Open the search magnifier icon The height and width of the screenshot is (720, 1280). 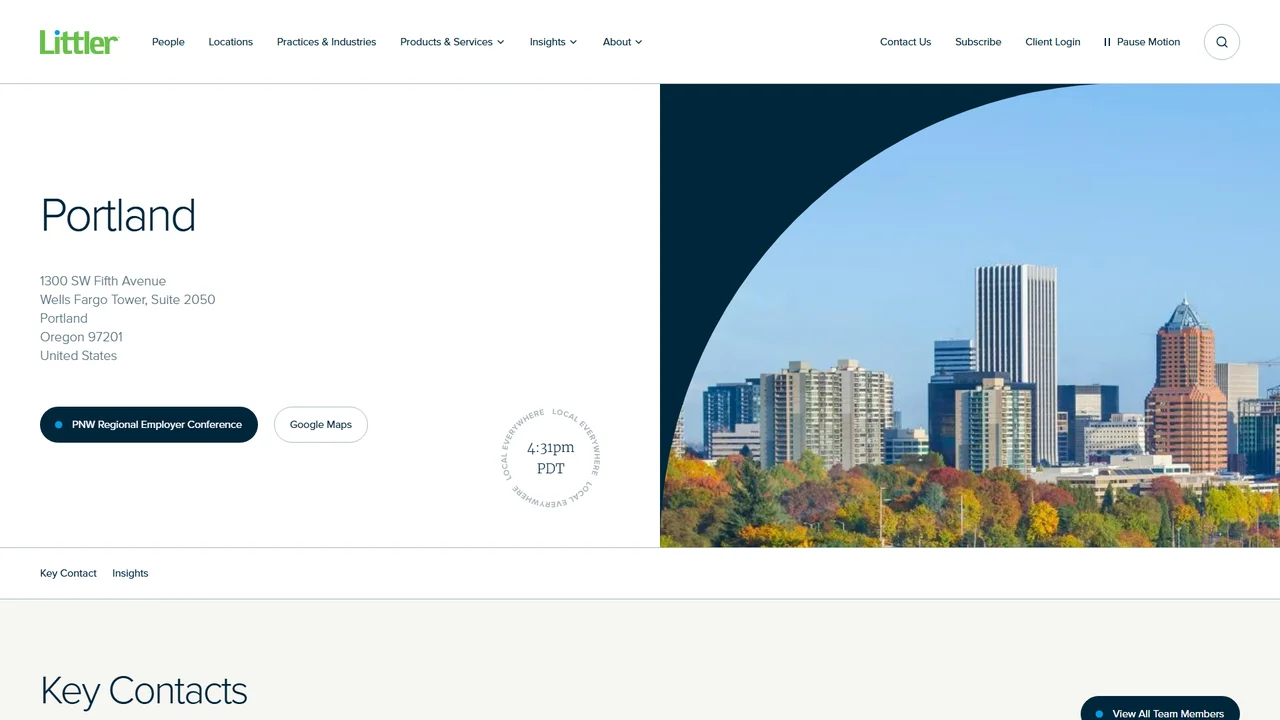click(x=1222, y=42)
